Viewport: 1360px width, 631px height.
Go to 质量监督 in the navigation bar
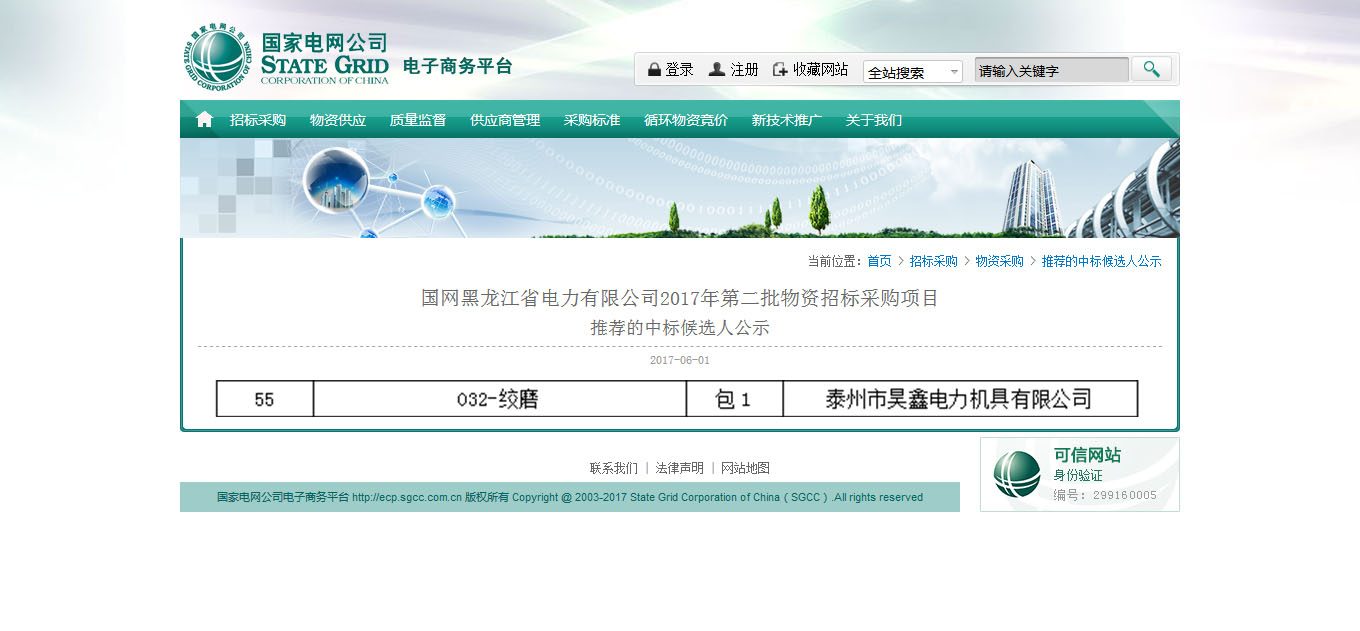click(x=418, y=120)
